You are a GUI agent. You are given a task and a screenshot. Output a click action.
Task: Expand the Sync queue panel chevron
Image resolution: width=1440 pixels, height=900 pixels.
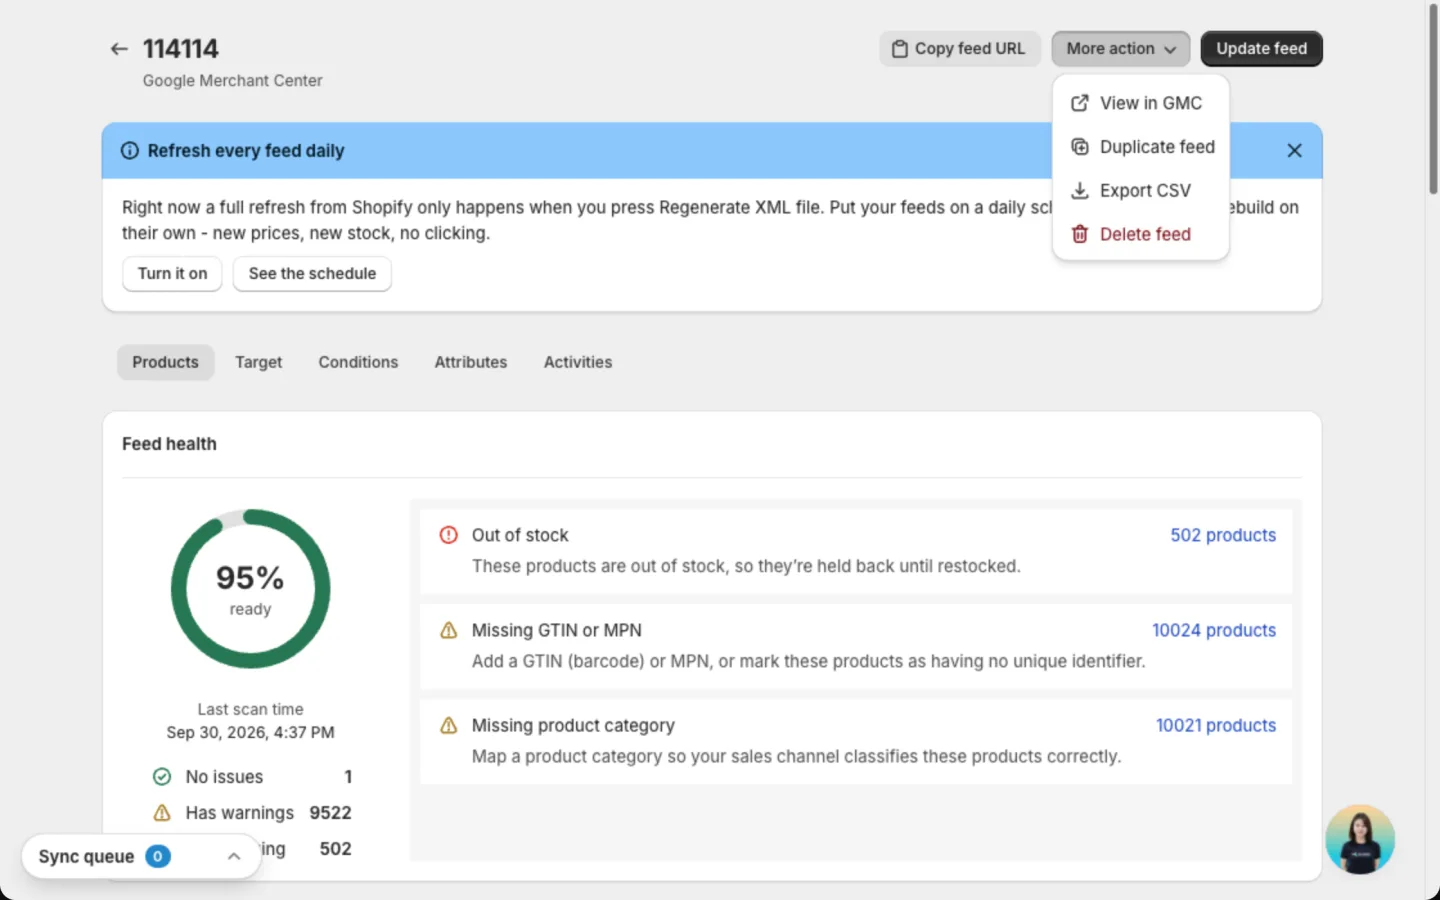point(234,857)
